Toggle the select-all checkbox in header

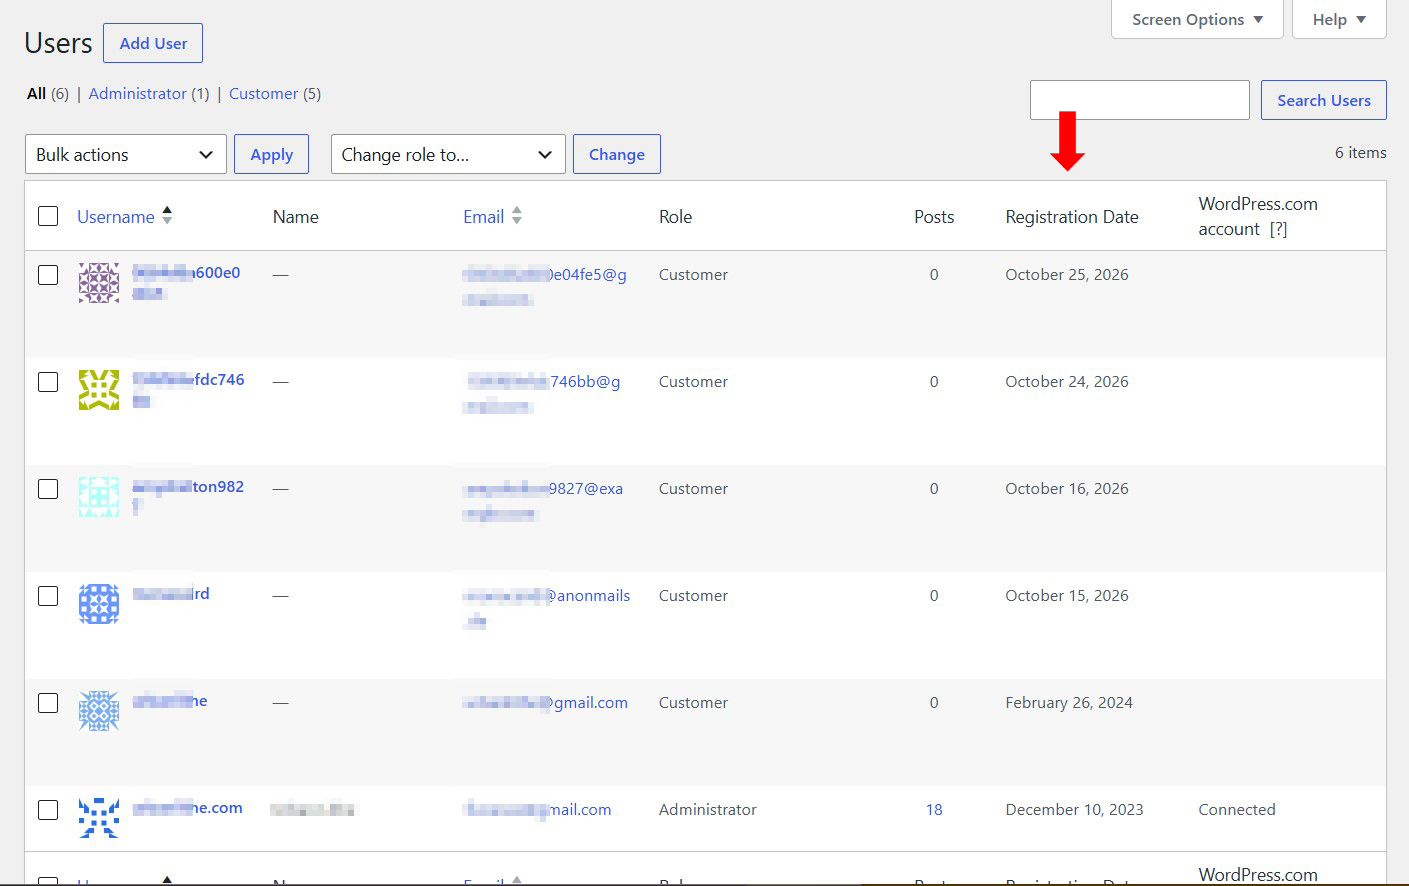[48, 216]
